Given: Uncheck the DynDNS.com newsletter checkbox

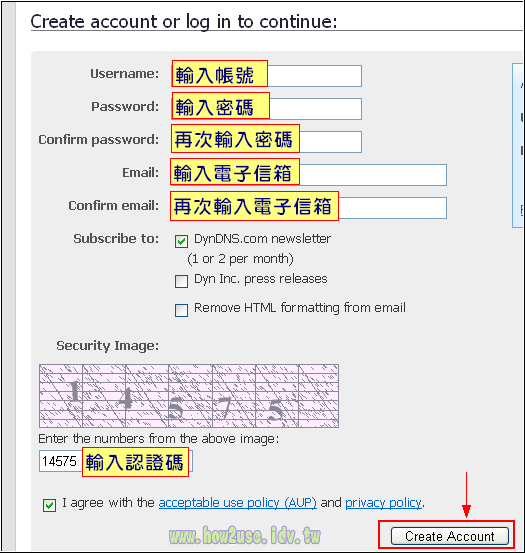Looking at the screenshot, I should click(x=182, y=241).
